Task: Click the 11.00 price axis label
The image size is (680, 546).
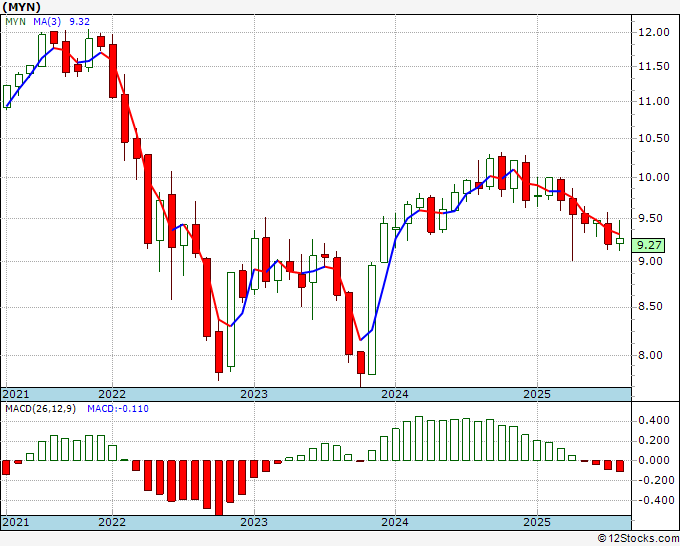Action: coord(654,101)
